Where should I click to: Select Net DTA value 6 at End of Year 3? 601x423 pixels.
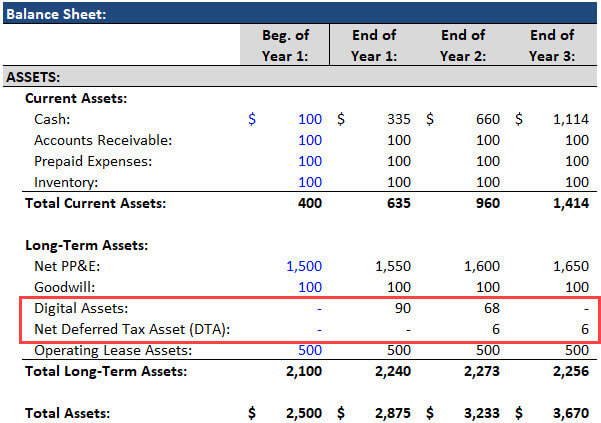point(585,329)
